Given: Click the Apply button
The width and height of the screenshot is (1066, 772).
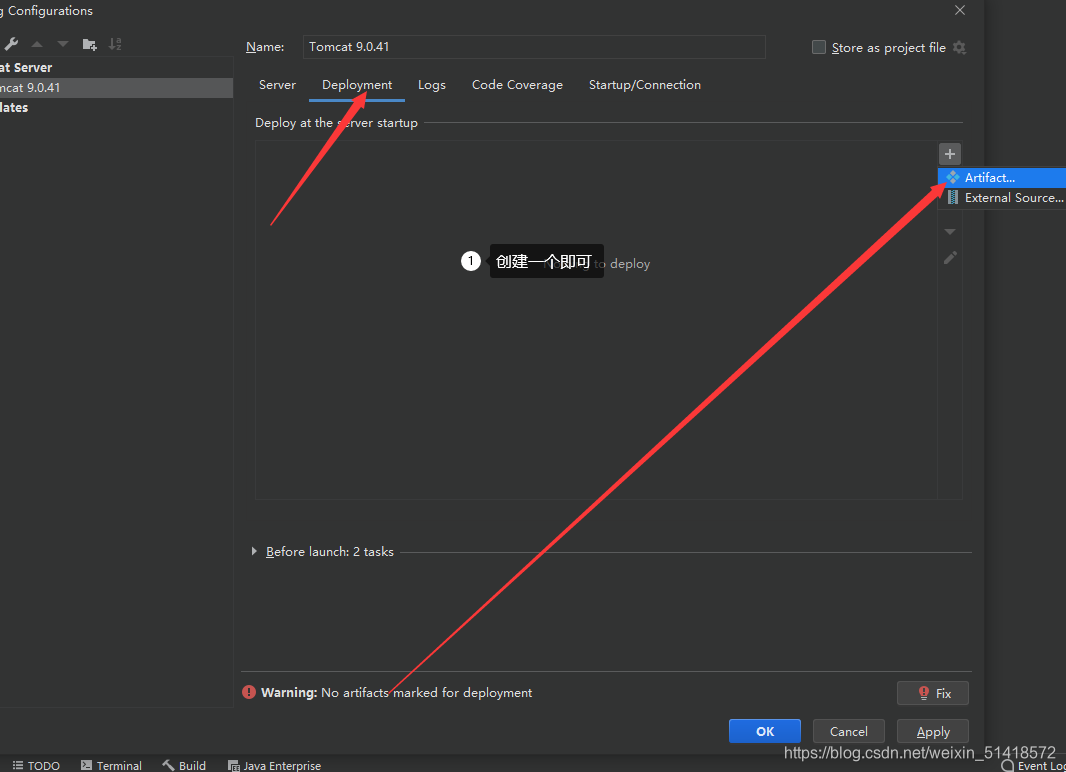Looking at the screenshot, I should click(933, 731).
